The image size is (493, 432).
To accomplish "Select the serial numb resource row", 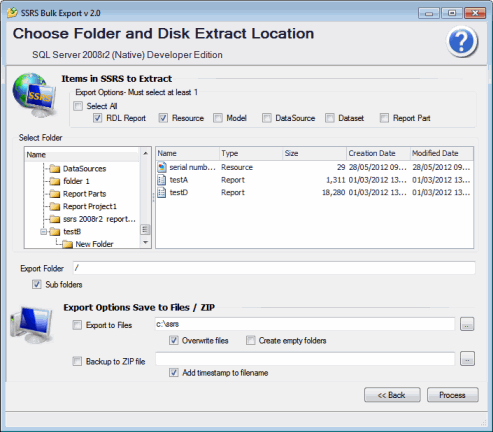I will pyautogui.click(x=314, y=167).
